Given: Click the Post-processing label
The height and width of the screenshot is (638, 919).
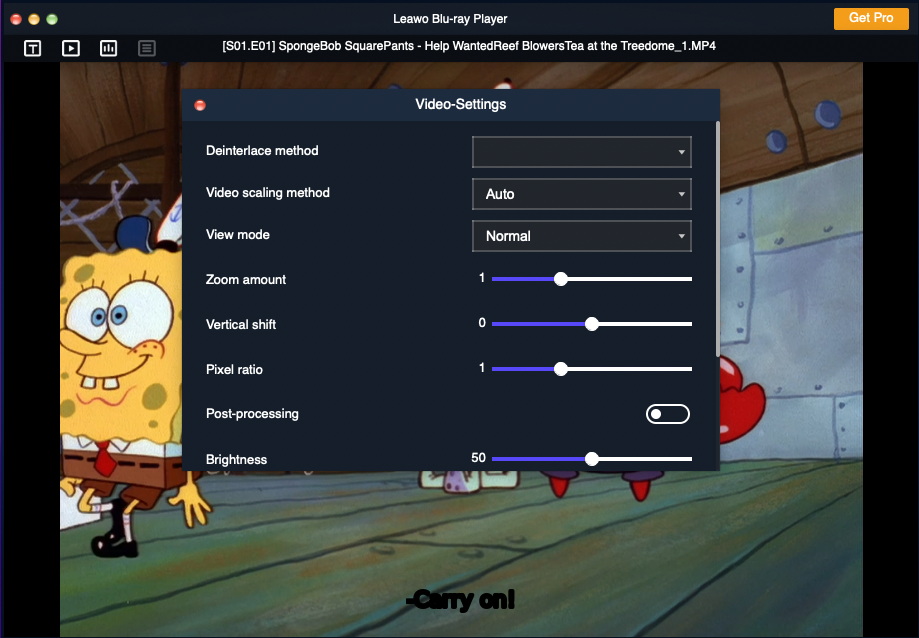Looking at the screenshot, I should click(x=252, y=414).
